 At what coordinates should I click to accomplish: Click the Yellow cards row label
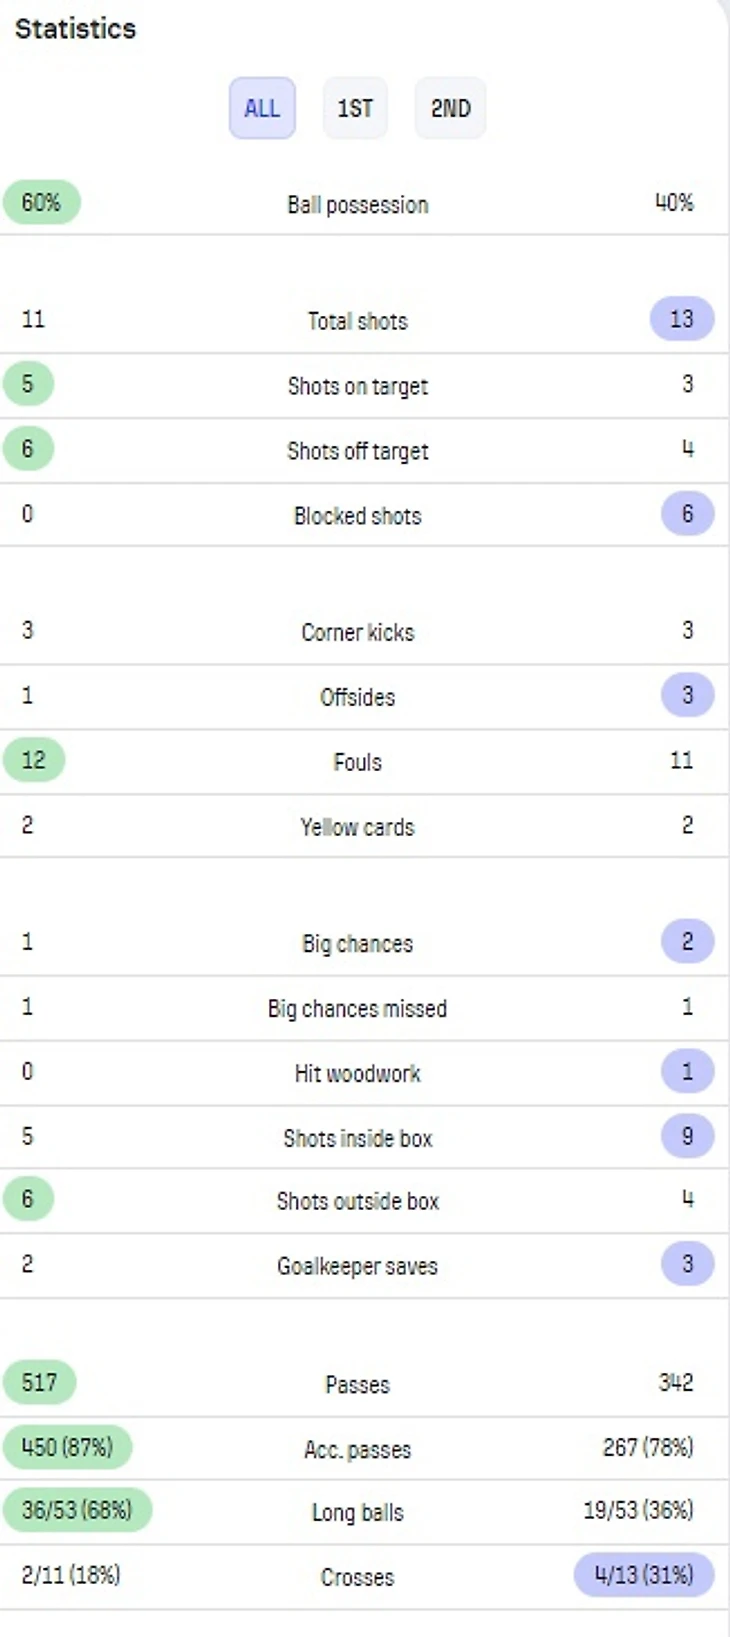pyautogui.click(x=357, y=827)
